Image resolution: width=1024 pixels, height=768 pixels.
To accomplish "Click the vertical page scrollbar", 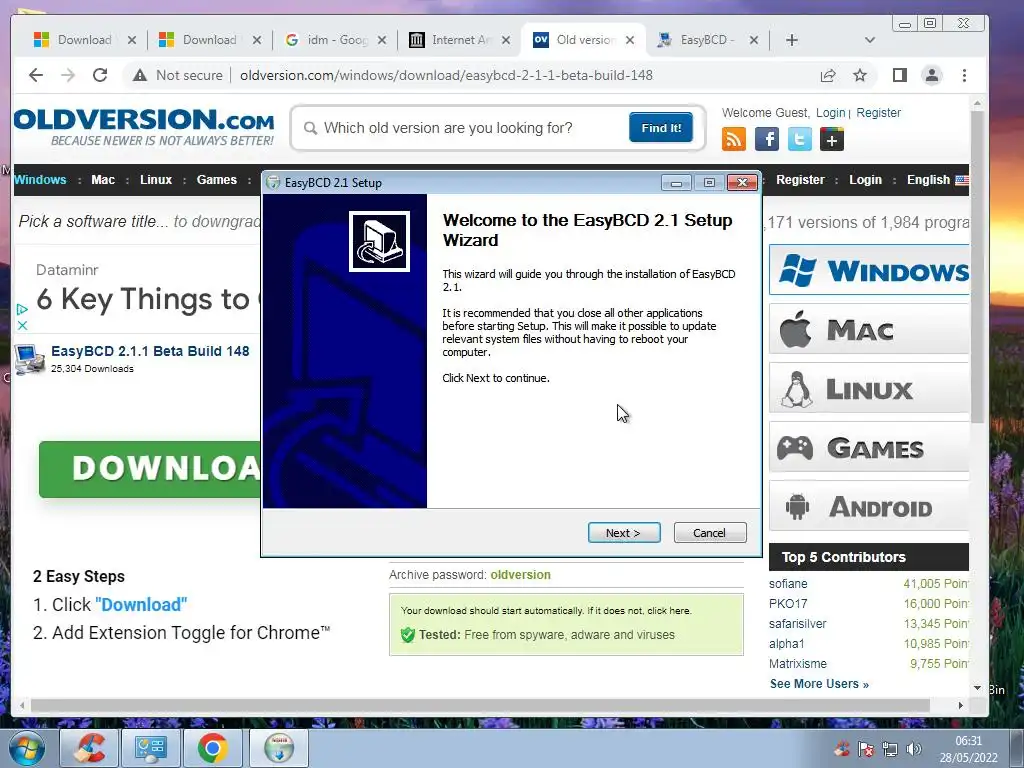I will tap(977, 266).
